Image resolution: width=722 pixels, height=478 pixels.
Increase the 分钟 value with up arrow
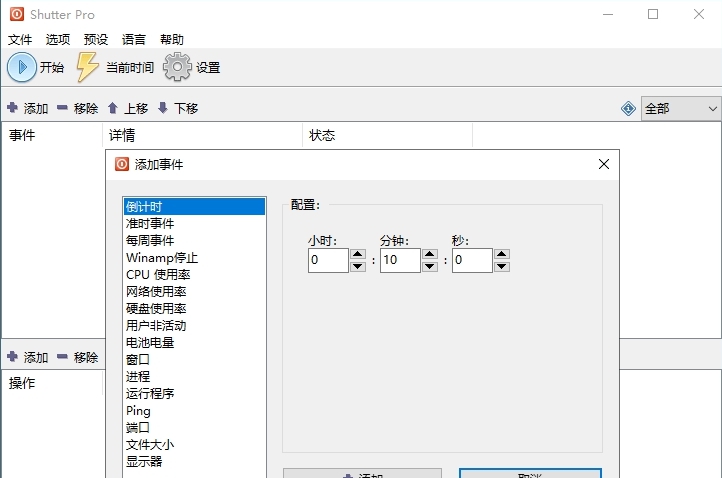[x=430, y=254]
